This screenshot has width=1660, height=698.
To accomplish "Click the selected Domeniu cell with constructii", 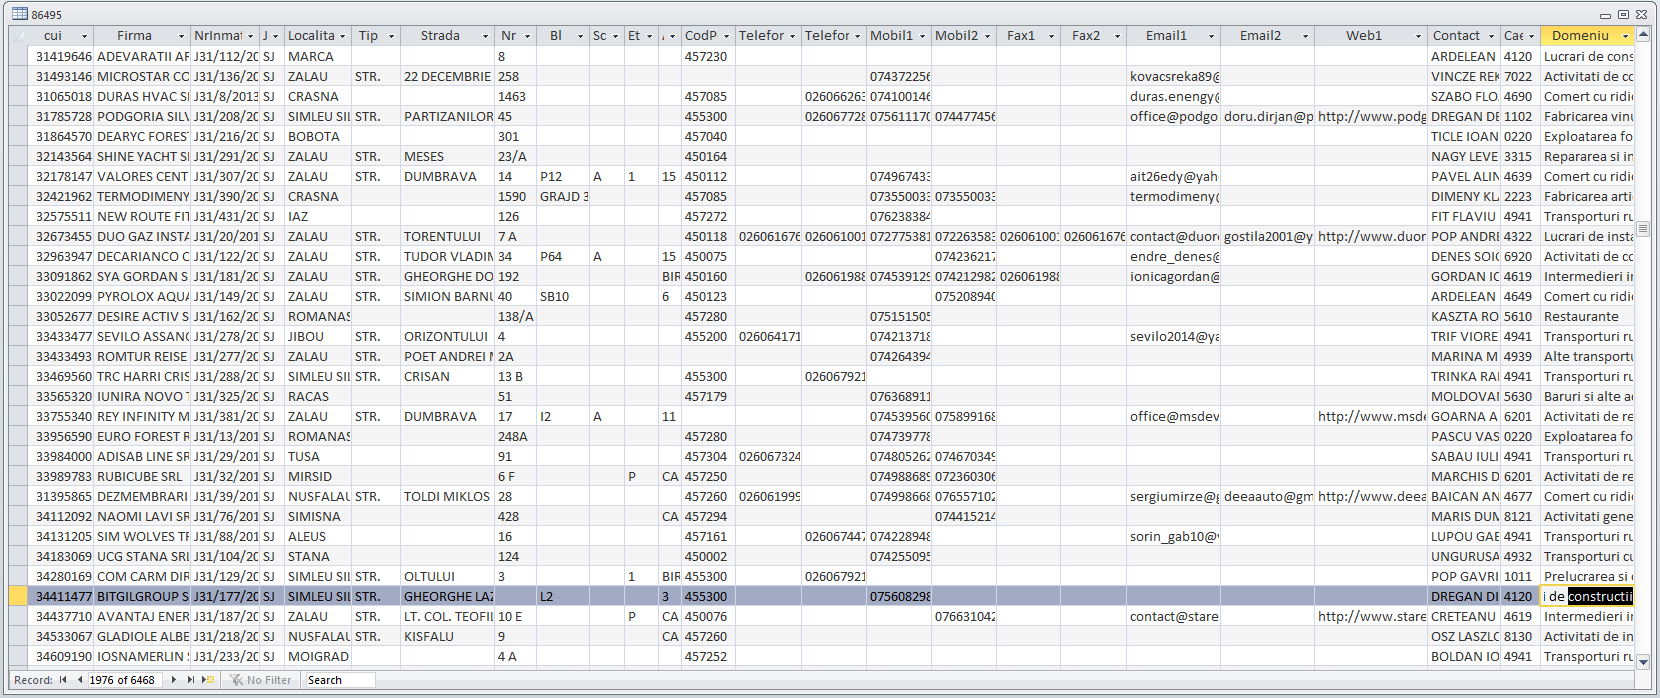I will click(x=1587, y=597).
